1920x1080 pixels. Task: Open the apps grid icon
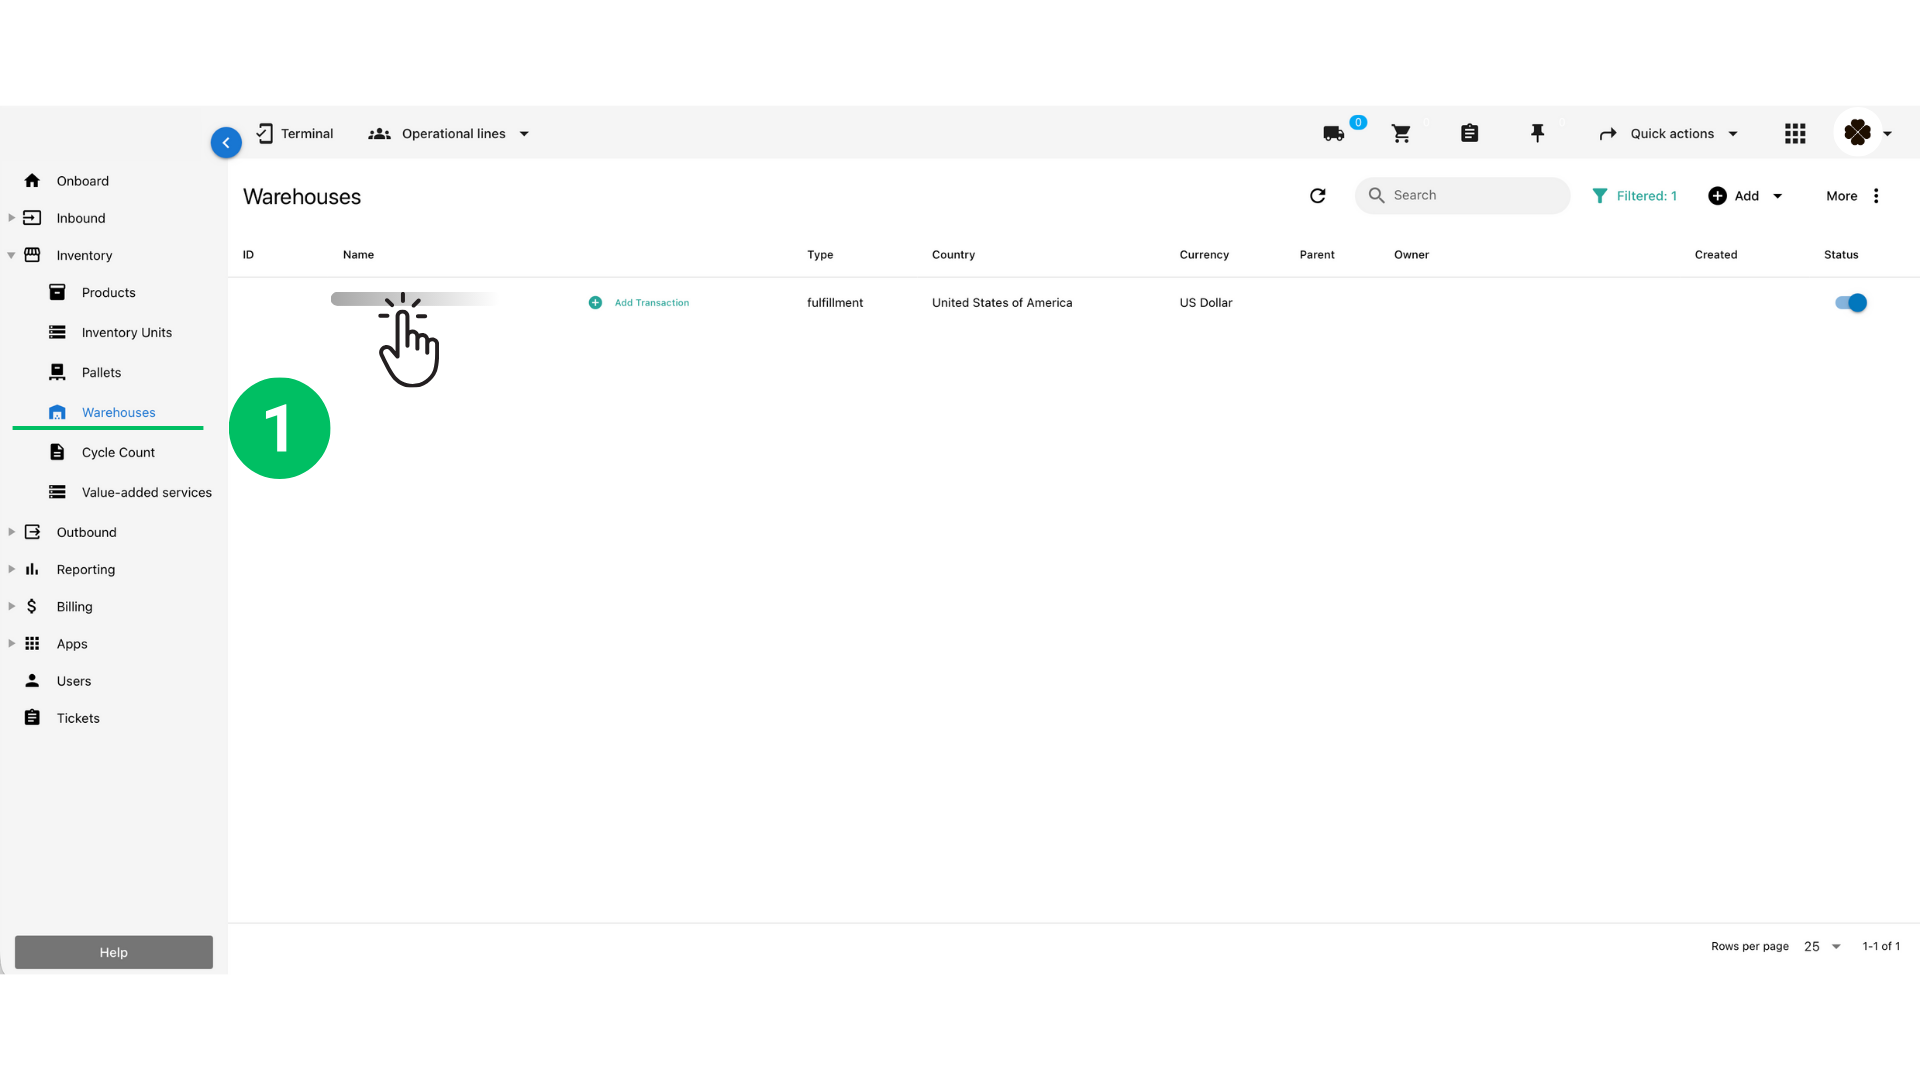tap(1795, 133)
